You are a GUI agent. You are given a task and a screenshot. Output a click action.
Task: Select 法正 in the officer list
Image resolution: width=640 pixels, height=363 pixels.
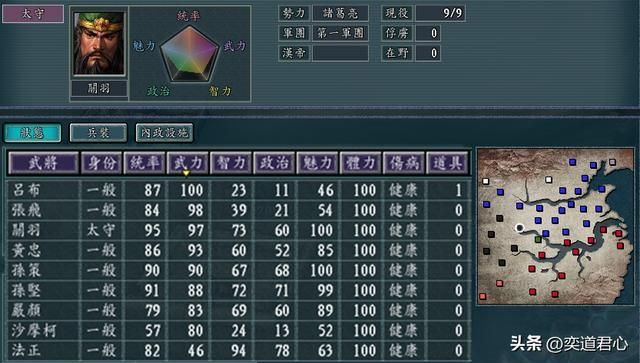click(26, 350)
